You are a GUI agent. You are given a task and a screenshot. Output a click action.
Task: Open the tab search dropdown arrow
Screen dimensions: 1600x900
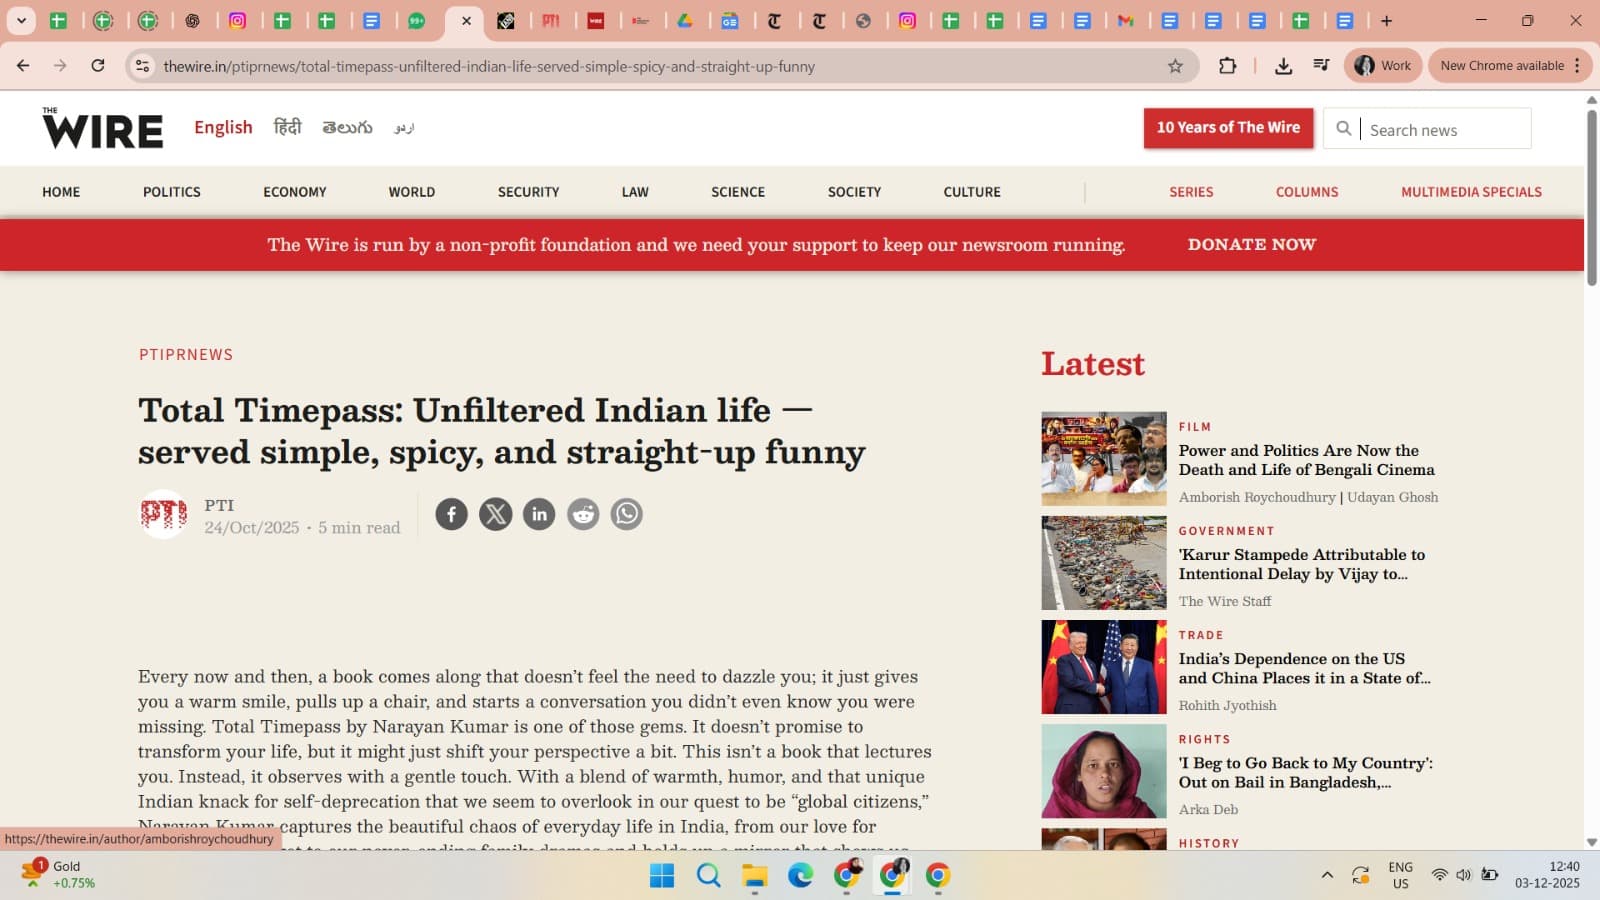21,20
